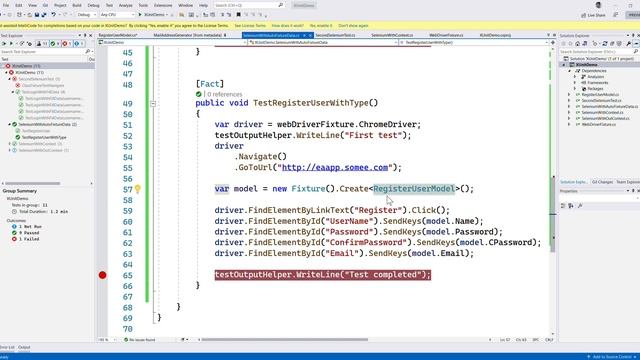This screenshot has height=360, width=640.
Task: Click the Undo toolbar icon
Action: tap(53, 15)
